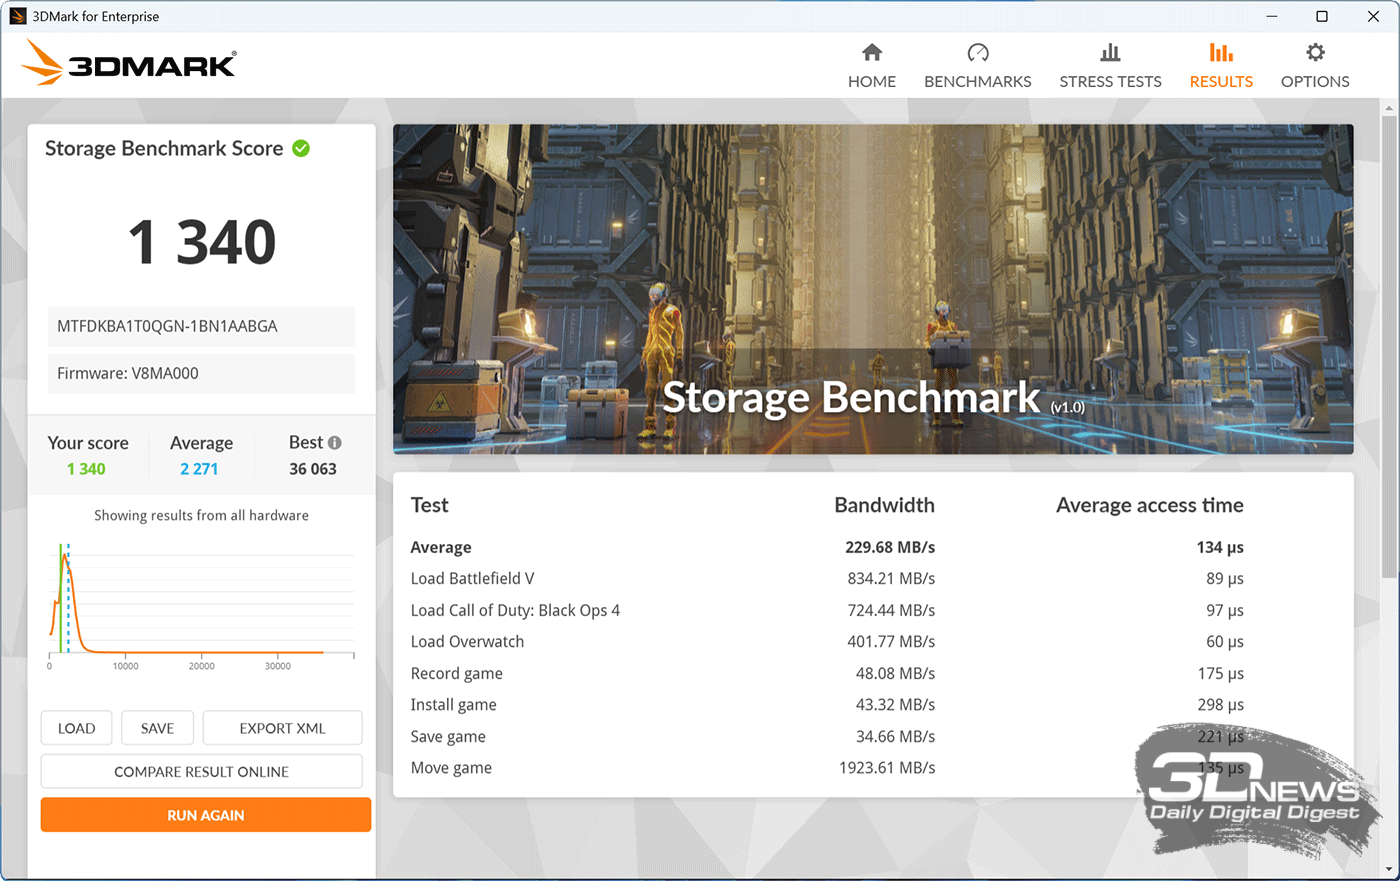Click drive model MTFDKBA1T0QGN-1BN1AABGA
This screenshot has width=1400, height=881.
tap(201, 326)
